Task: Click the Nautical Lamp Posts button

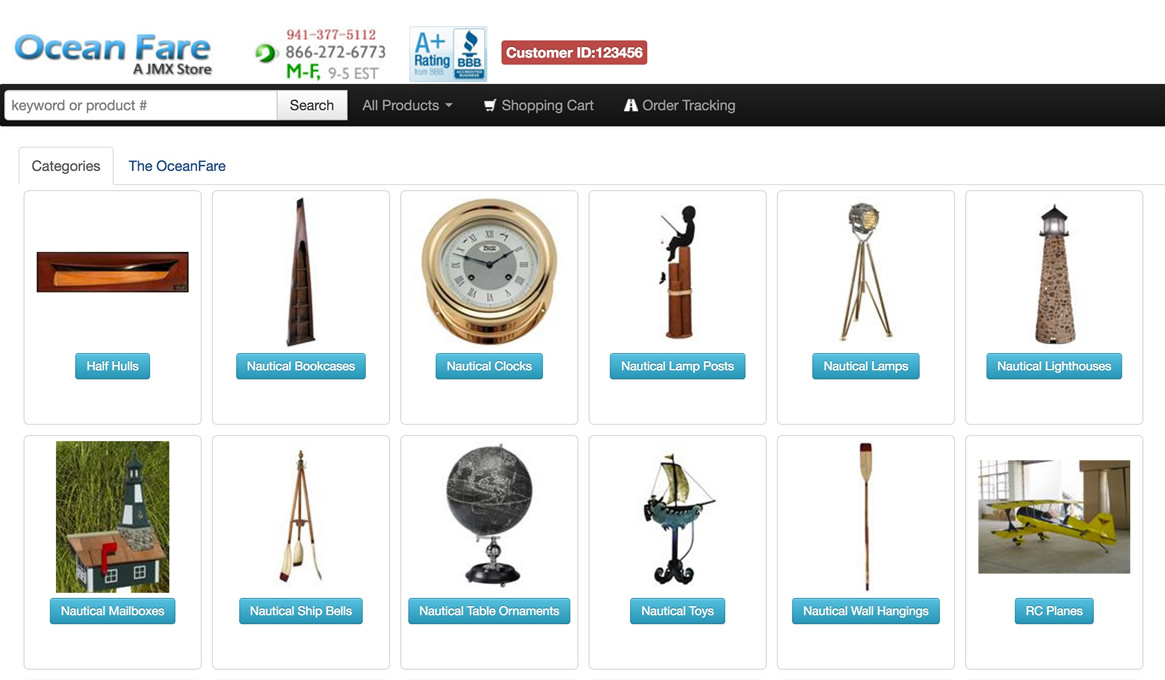Action: pos(678,366)
